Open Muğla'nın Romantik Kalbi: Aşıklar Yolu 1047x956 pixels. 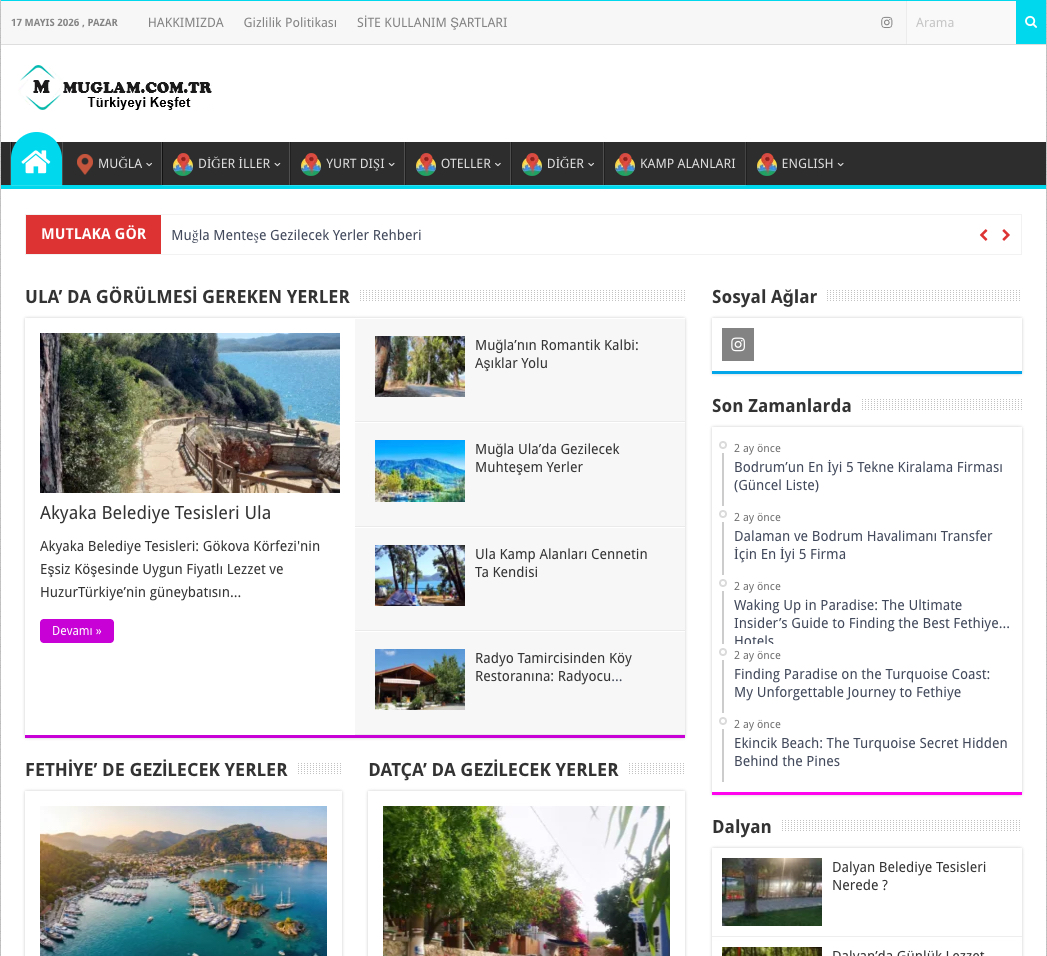557,354
